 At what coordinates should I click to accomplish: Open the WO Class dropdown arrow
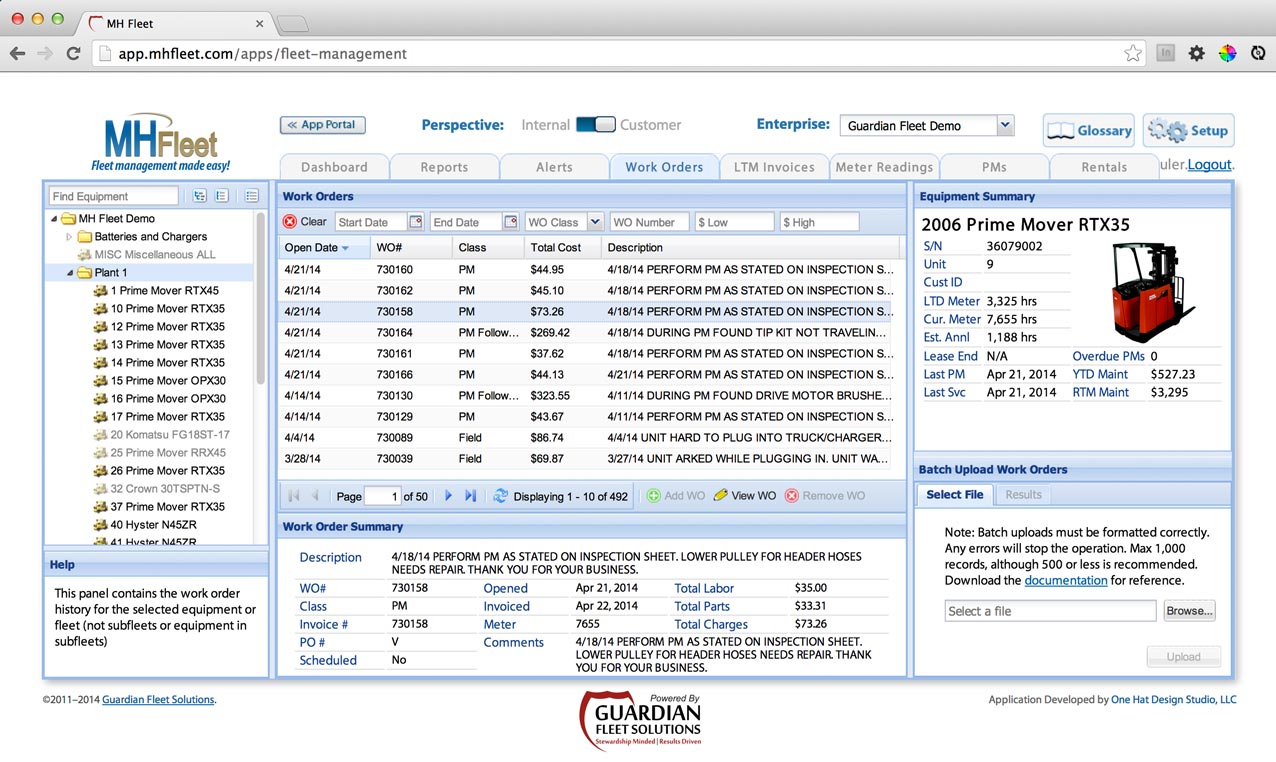[595, 222]
